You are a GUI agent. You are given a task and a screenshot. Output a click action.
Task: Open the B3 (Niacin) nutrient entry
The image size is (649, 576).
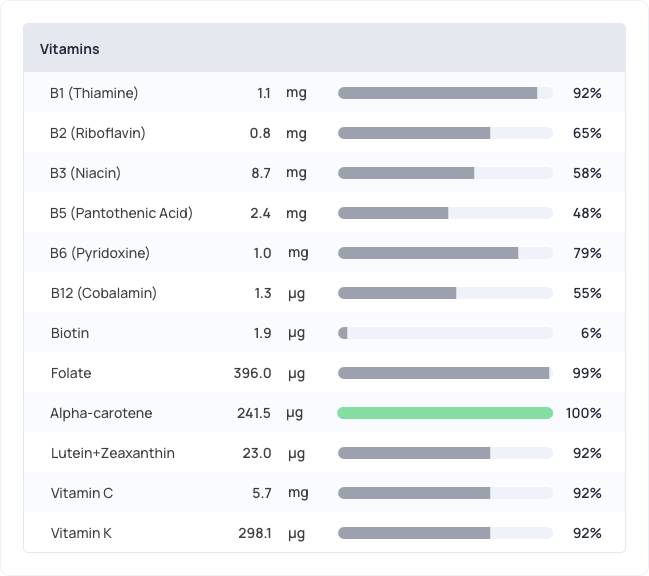point(85,173)
